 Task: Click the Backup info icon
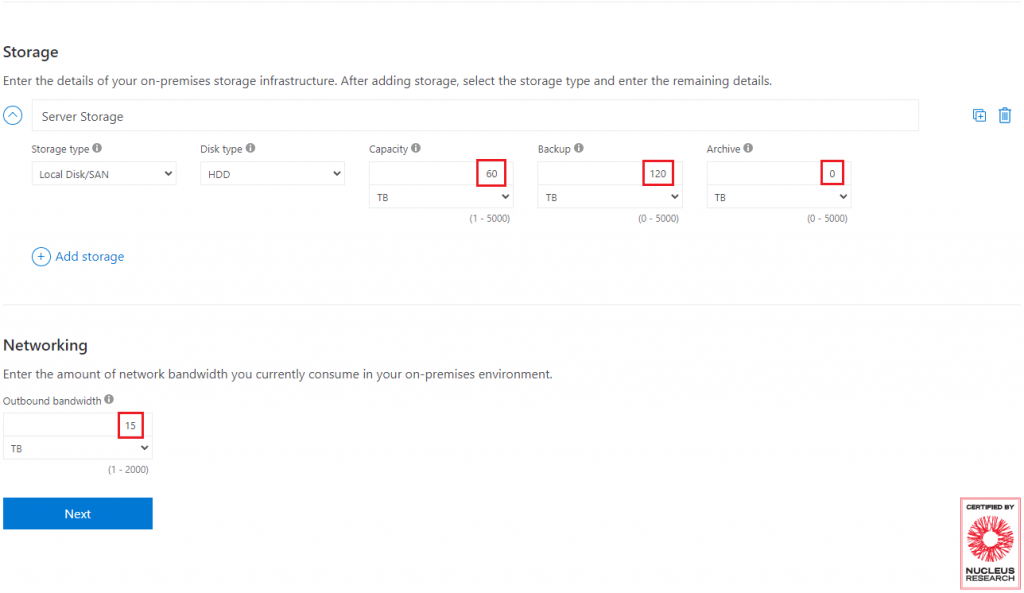coord(579,148)
